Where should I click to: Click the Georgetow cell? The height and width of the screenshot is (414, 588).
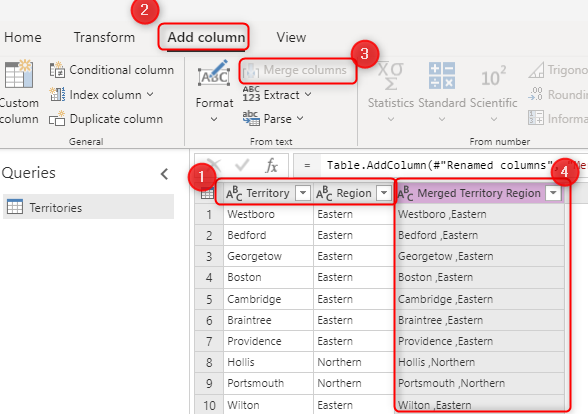(268, 256)
